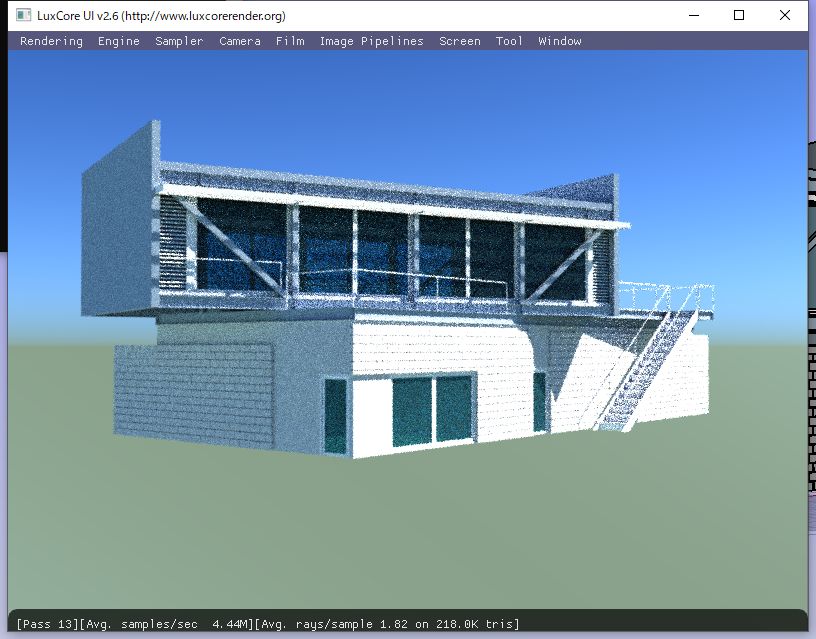Screen dimensions: 816x639
Task: Open the Screen menu
Action: [460, 41]
